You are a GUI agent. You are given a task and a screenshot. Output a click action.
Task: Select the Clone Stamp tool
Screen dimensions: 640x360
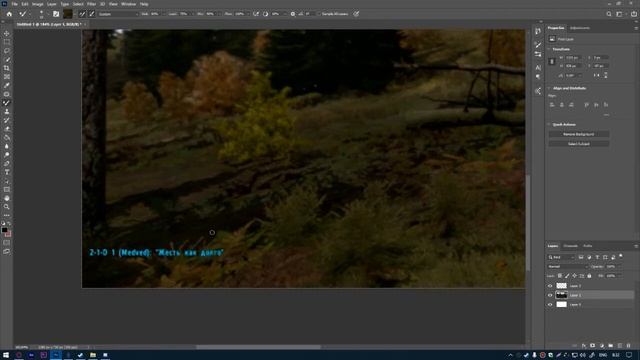(x=7, y=111)
